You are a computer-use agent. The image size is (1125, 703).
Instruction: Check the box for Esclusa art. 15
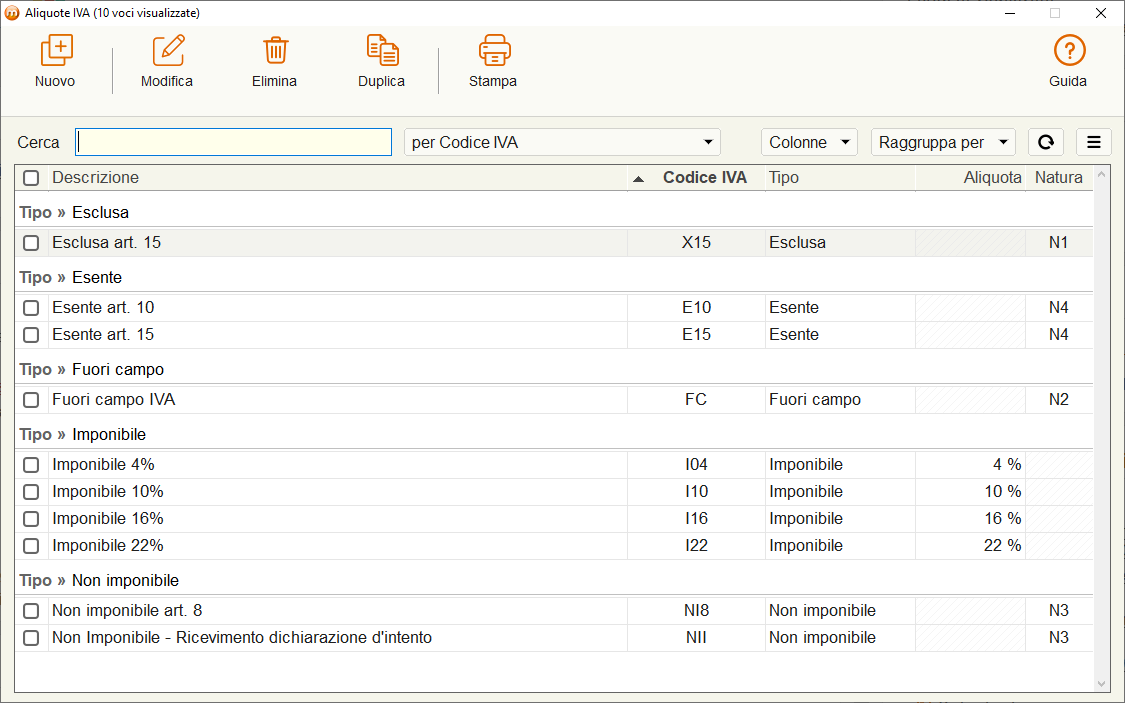click(x=31, y=243)
